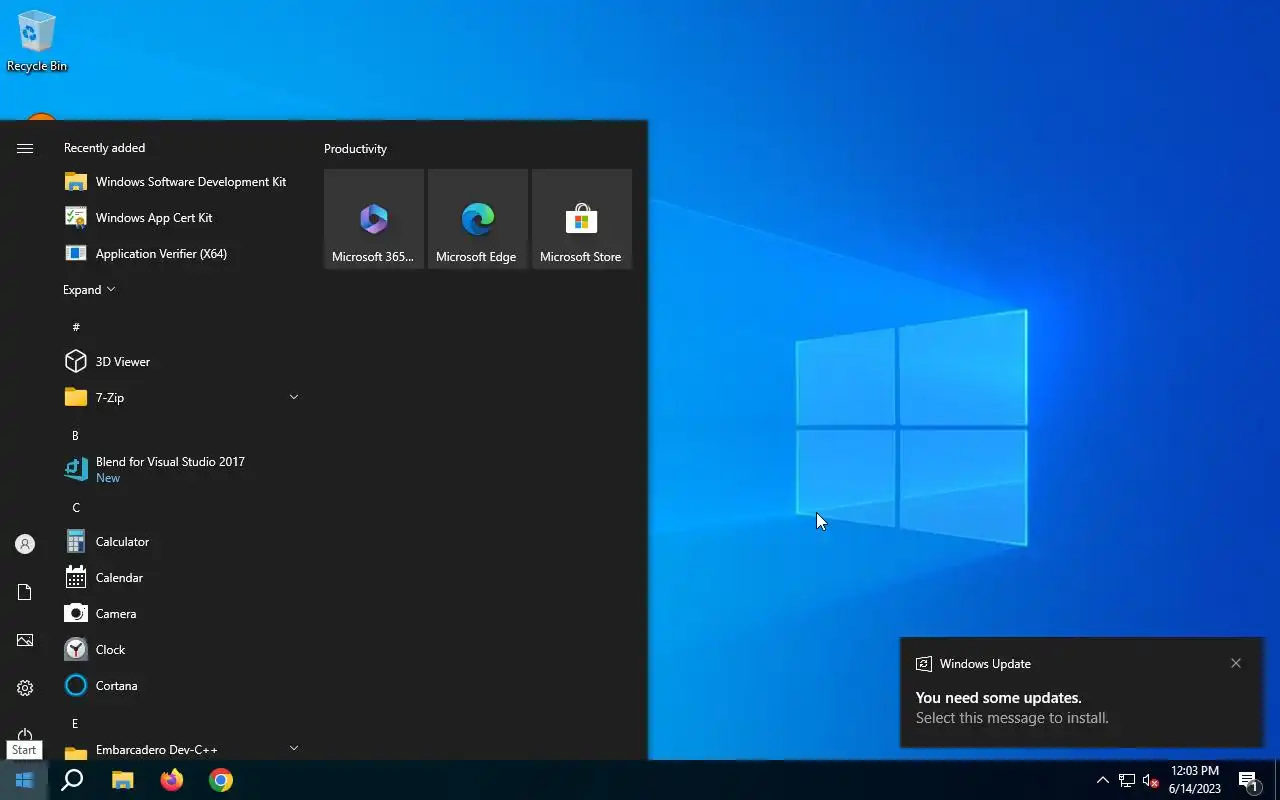The height and width of the screenshot is (800, 1280).
Task: Open Windows Software Development Kit folder
Action: pyautogui.click(x=181, y=182)
